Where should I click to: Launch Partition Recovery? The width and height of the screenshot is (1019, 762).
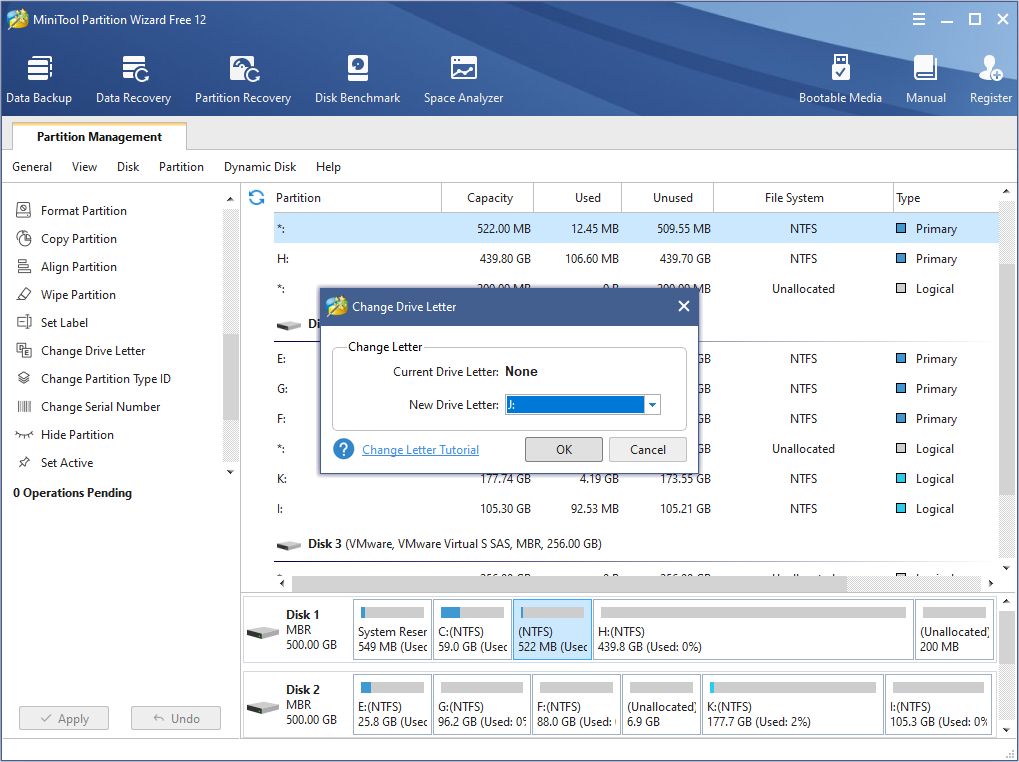point(243,80)
